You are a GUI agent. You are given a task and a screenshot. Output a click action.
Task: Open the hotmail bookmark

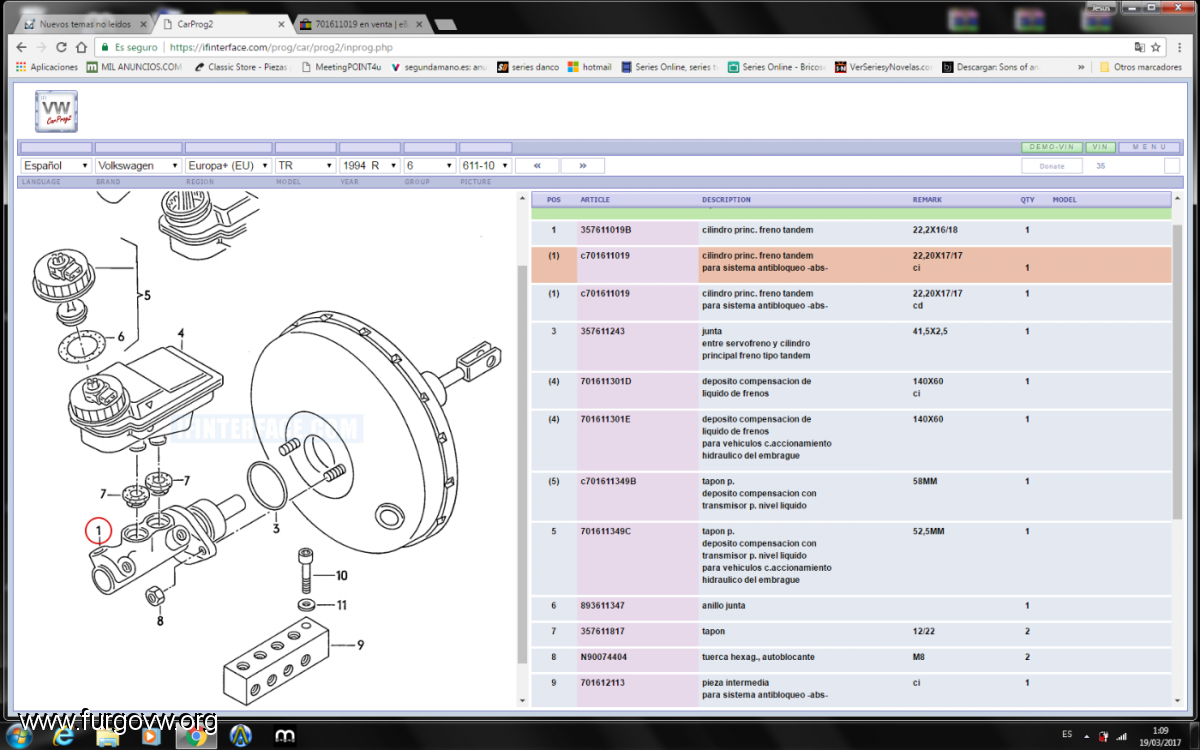point(590,67)
